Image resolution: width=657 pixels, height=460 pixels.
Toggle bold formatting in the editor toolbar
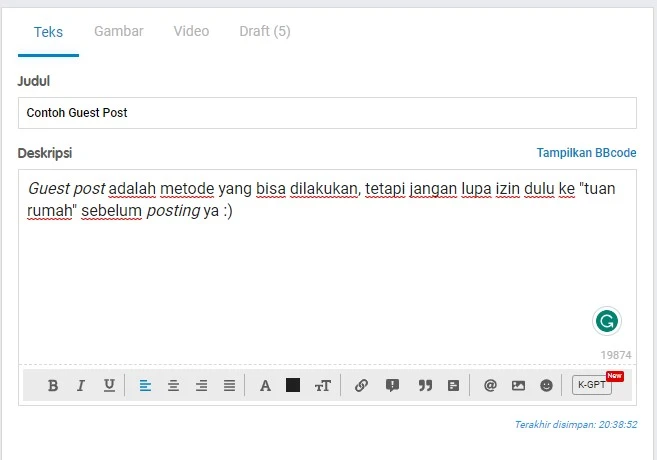pos(53,385)
